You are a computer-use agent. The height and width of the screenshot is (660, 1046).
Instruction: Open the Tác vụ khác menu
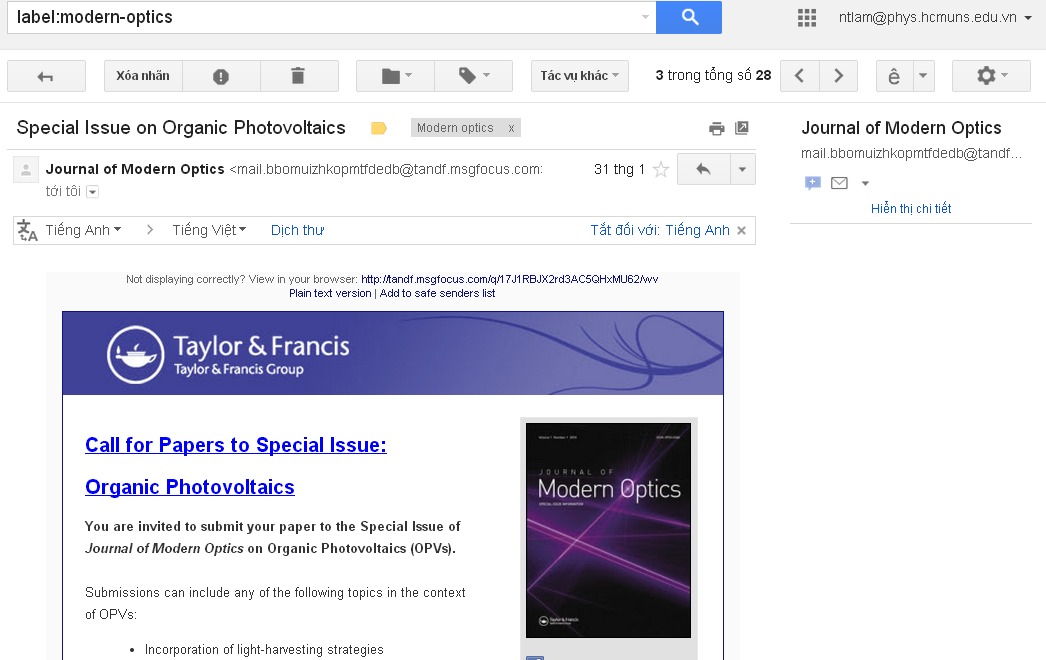(580, 76)
